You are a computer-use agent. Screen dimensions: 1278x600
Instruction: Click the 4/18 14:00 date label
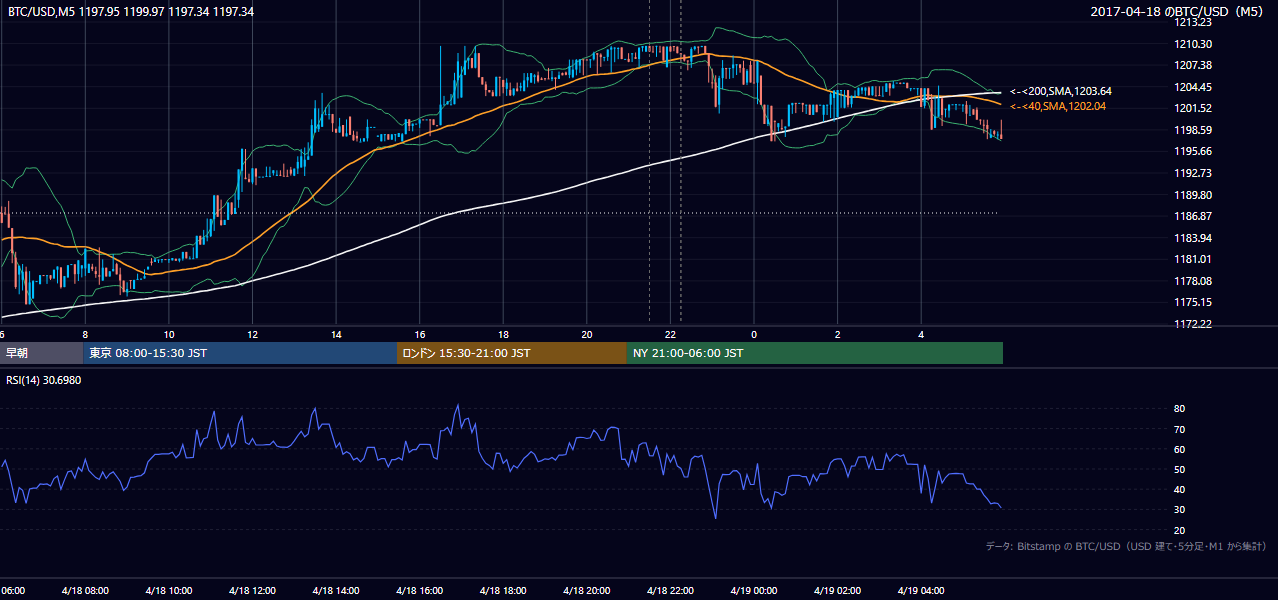pos(336,591)
